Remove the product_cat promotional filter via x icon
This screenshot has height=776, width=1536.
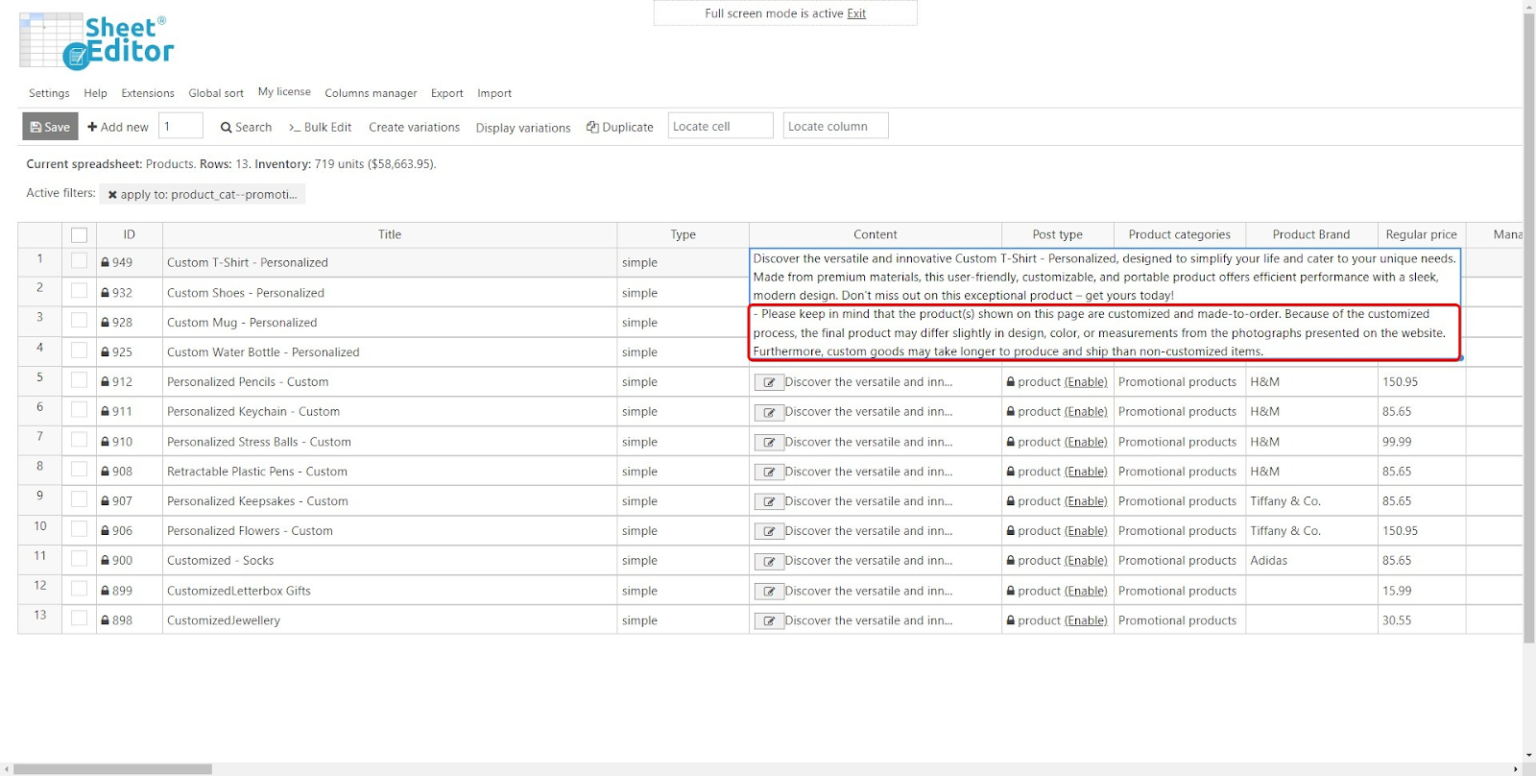pyautogui.click(x=111, y=193)
